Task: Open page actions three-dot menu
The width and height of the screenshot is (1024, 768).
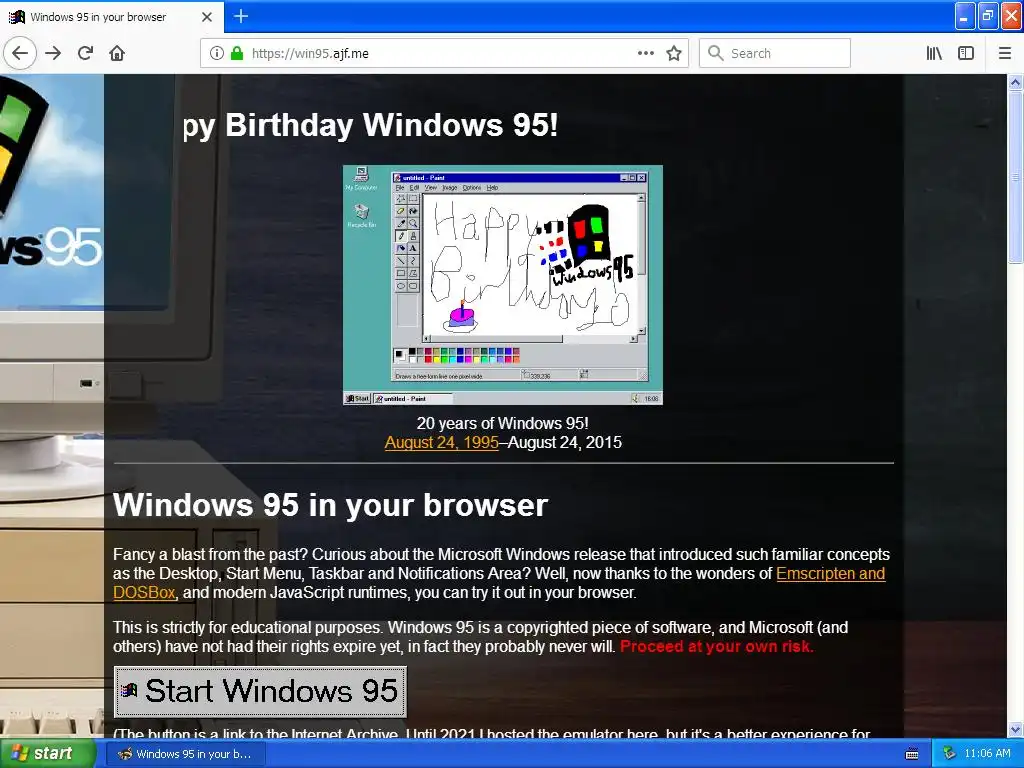Action: point(645,53)
